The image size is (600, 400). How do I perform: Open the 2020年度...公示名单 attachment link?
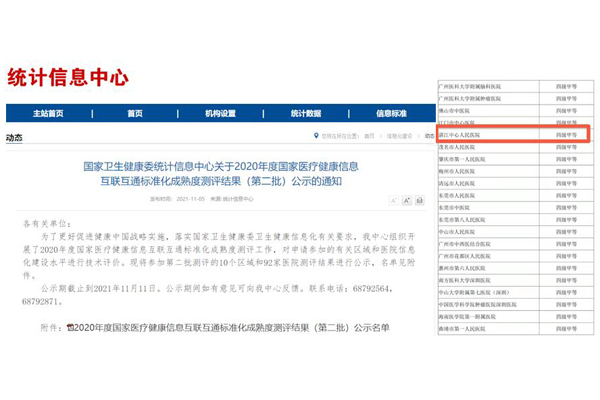(x=232, y=328)
